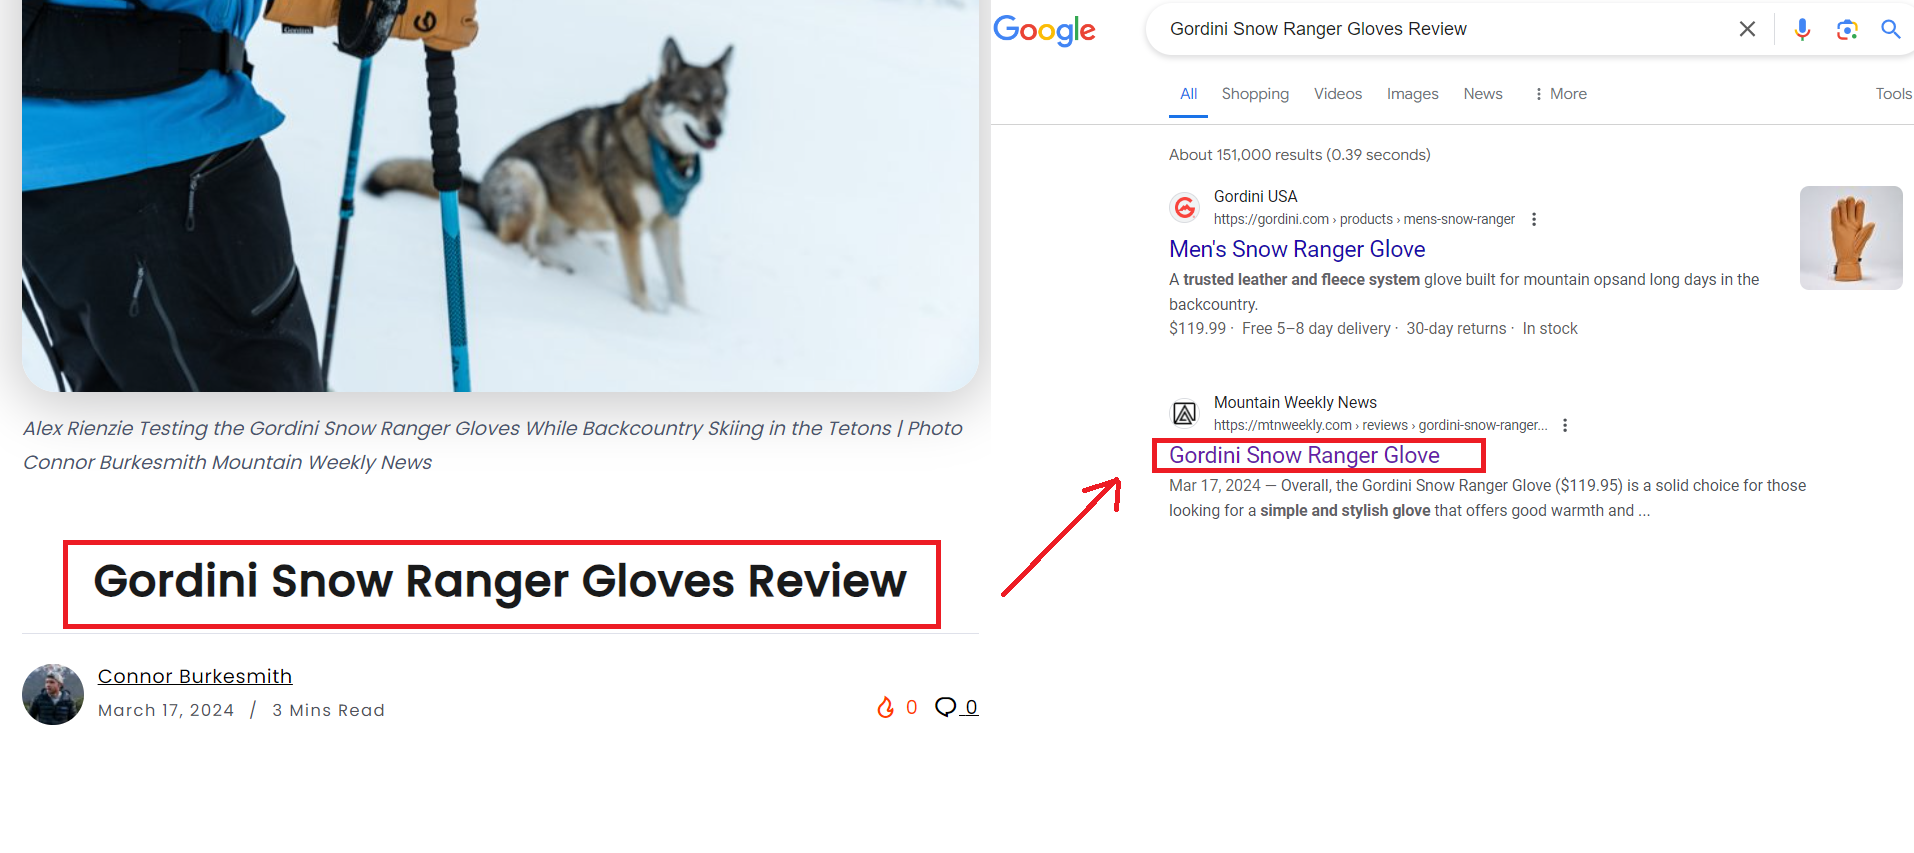The width and height of the screenshot is (1914, 853).
Task: Open Google Lens image search icon
Action: 1847,29
